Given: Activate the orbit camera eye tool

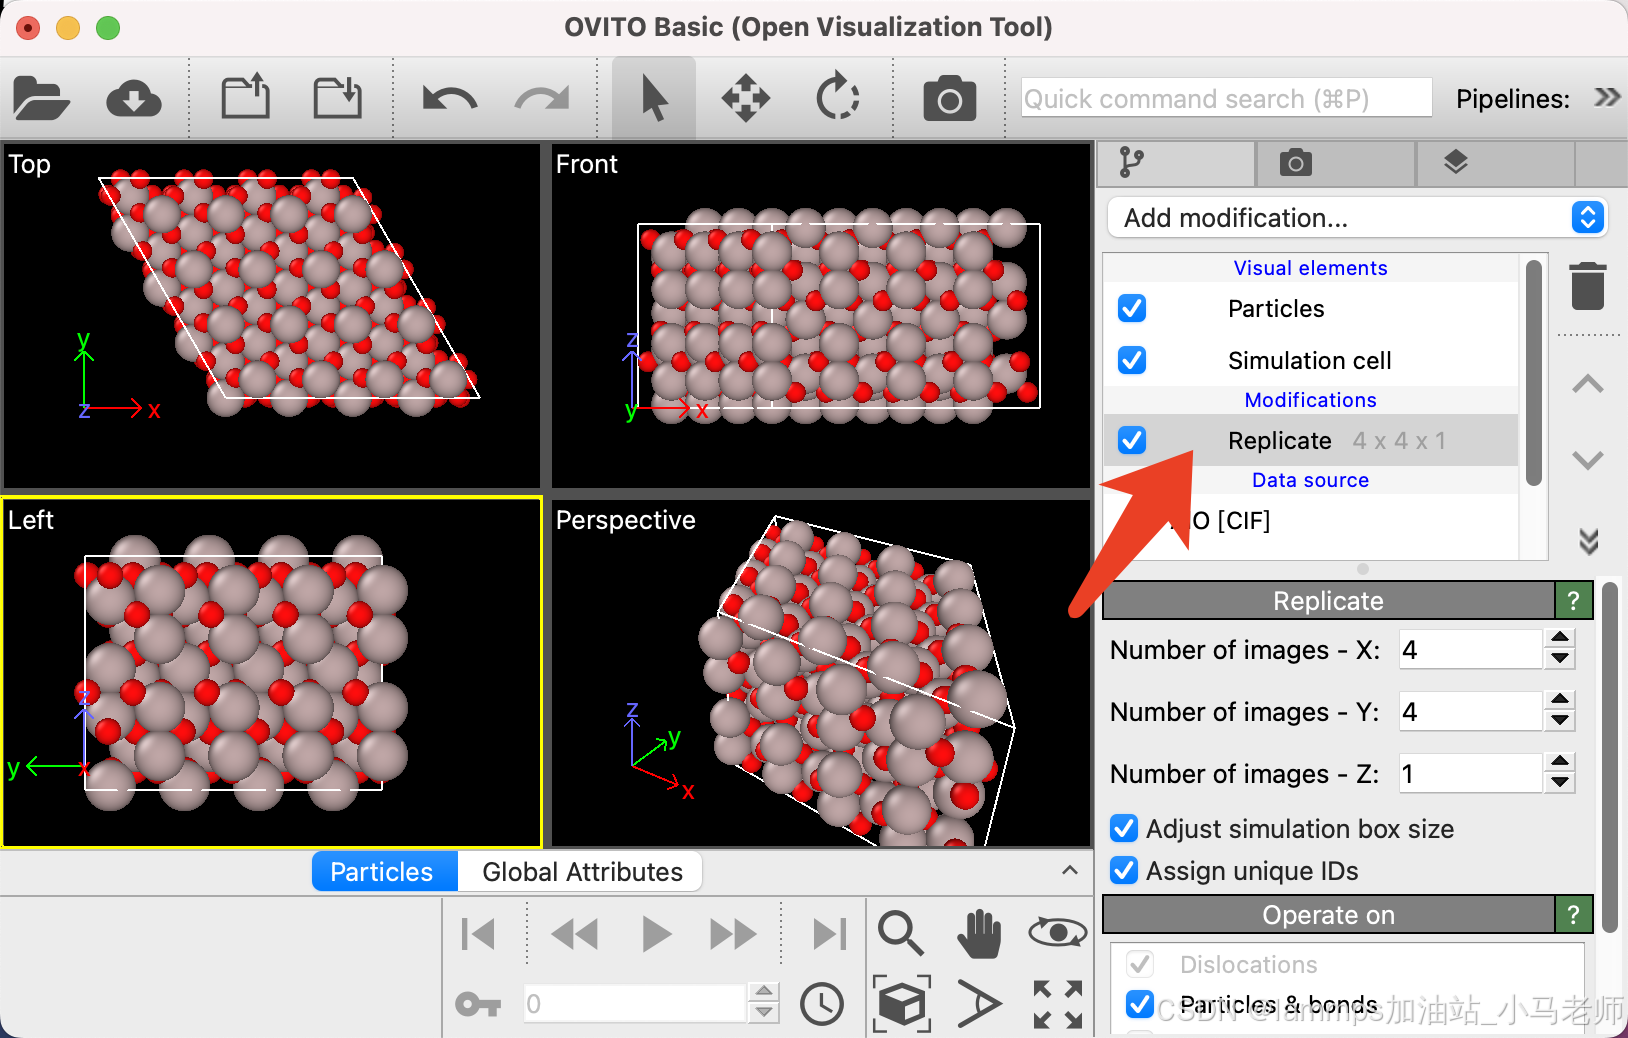Looking at the screenshot, I should tap(1058, 933).
